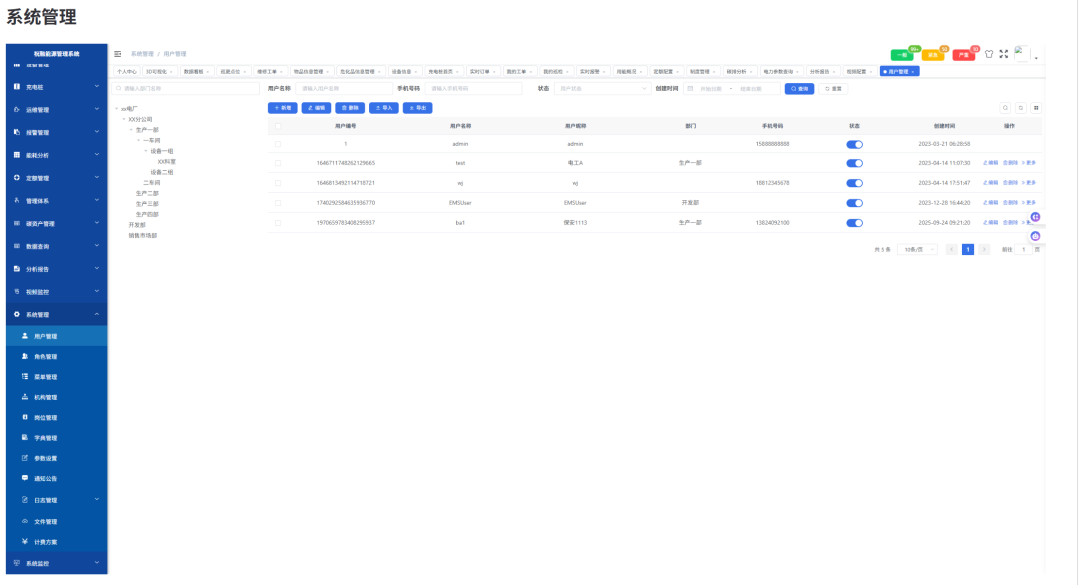This screenshot has width=1080, height=585.
Task: Click the department name search field
Action: tap(186, 89)
